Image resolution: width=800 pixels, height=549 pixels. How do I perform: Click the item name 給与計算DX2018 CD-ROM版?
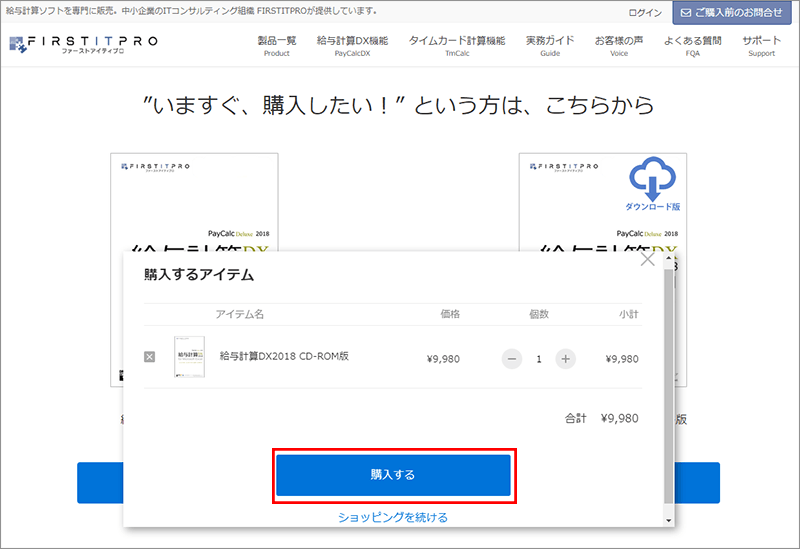(284, 356)
